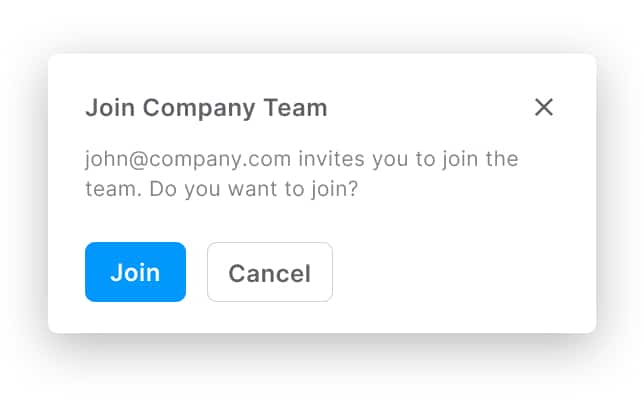The height and width of the screenshot is (405, 644).
Task: Click the X icon in the dialog
Action: (x=543, y=108)
